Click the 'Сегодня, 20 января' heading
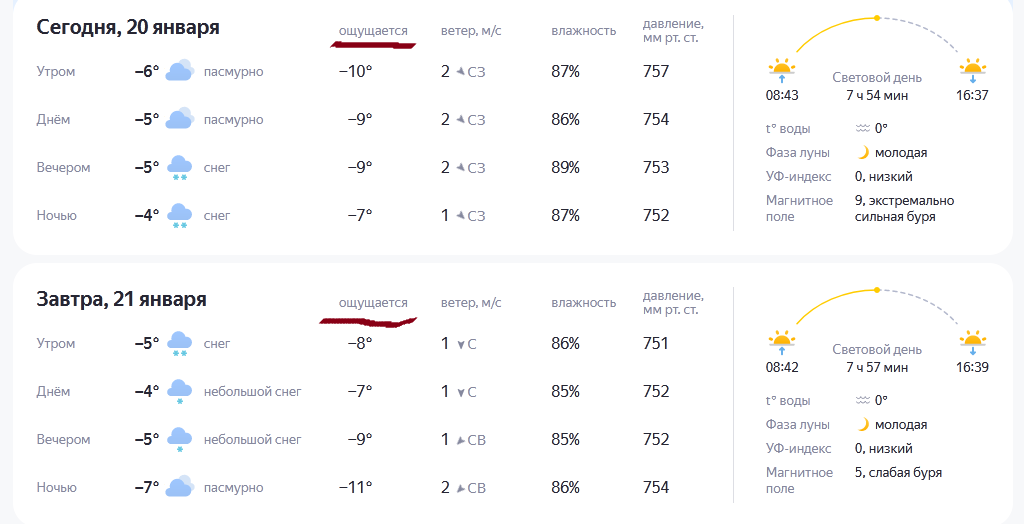Viewport: 1024px width, 524px height. coord(128,27)
